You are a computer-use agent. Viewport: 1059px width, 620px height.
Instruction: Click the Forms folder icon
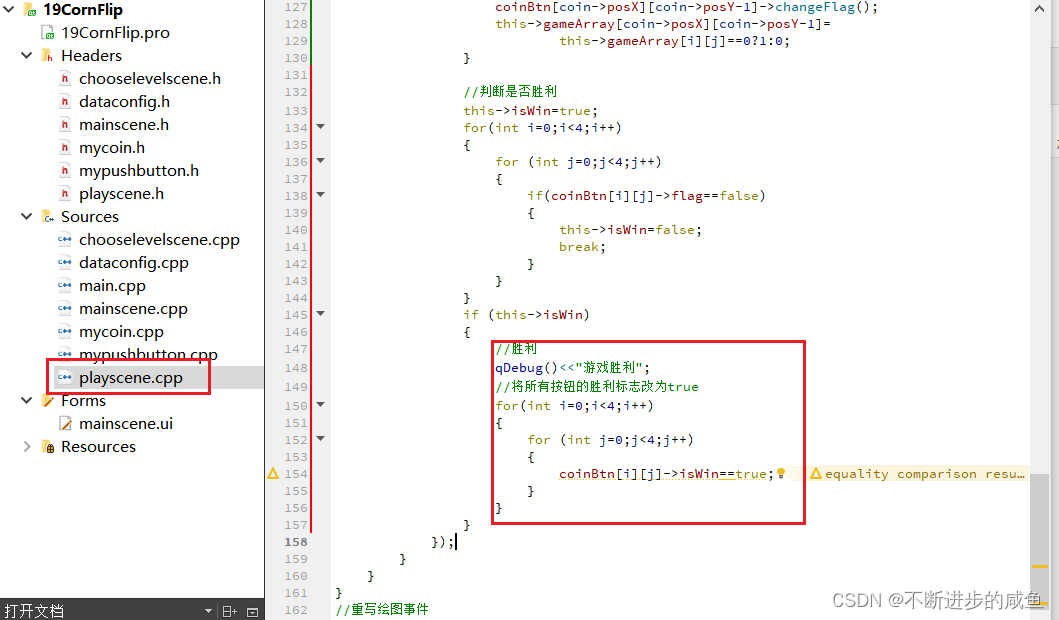tap(47, 401)
